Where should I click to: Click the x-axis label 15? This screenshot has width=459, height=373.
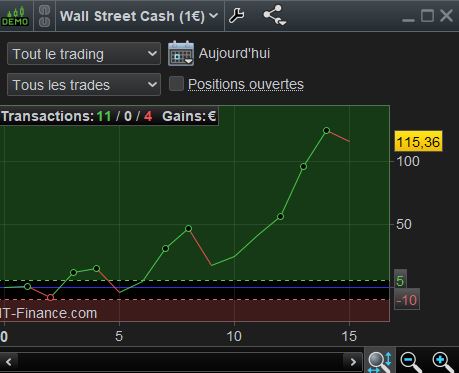pyautogui.click(x=349, y=336)
